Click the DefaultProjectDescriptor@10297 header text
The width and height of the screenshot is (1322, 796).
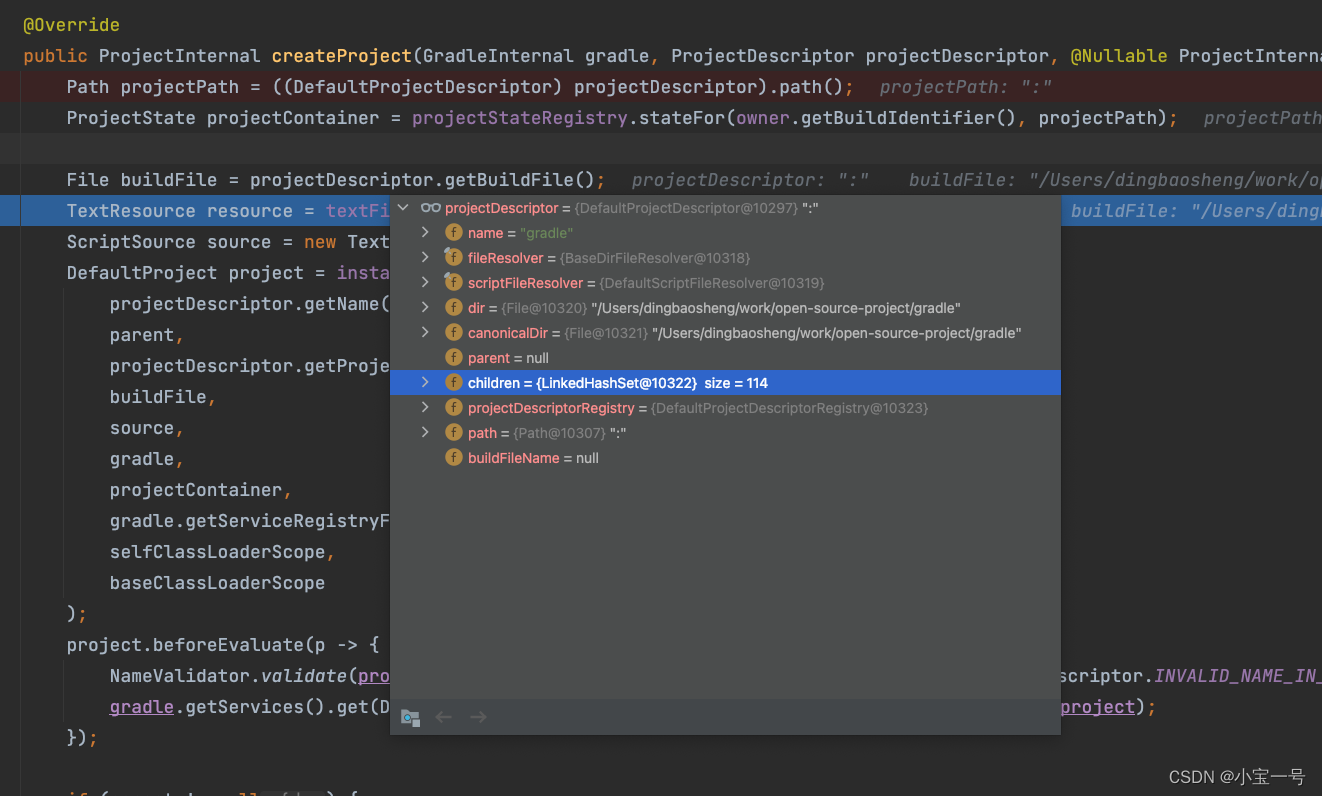(687, 208)
